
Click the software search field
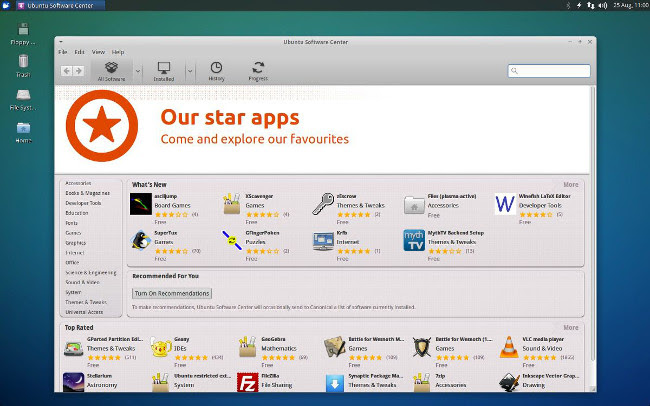(x=549, y=71)
